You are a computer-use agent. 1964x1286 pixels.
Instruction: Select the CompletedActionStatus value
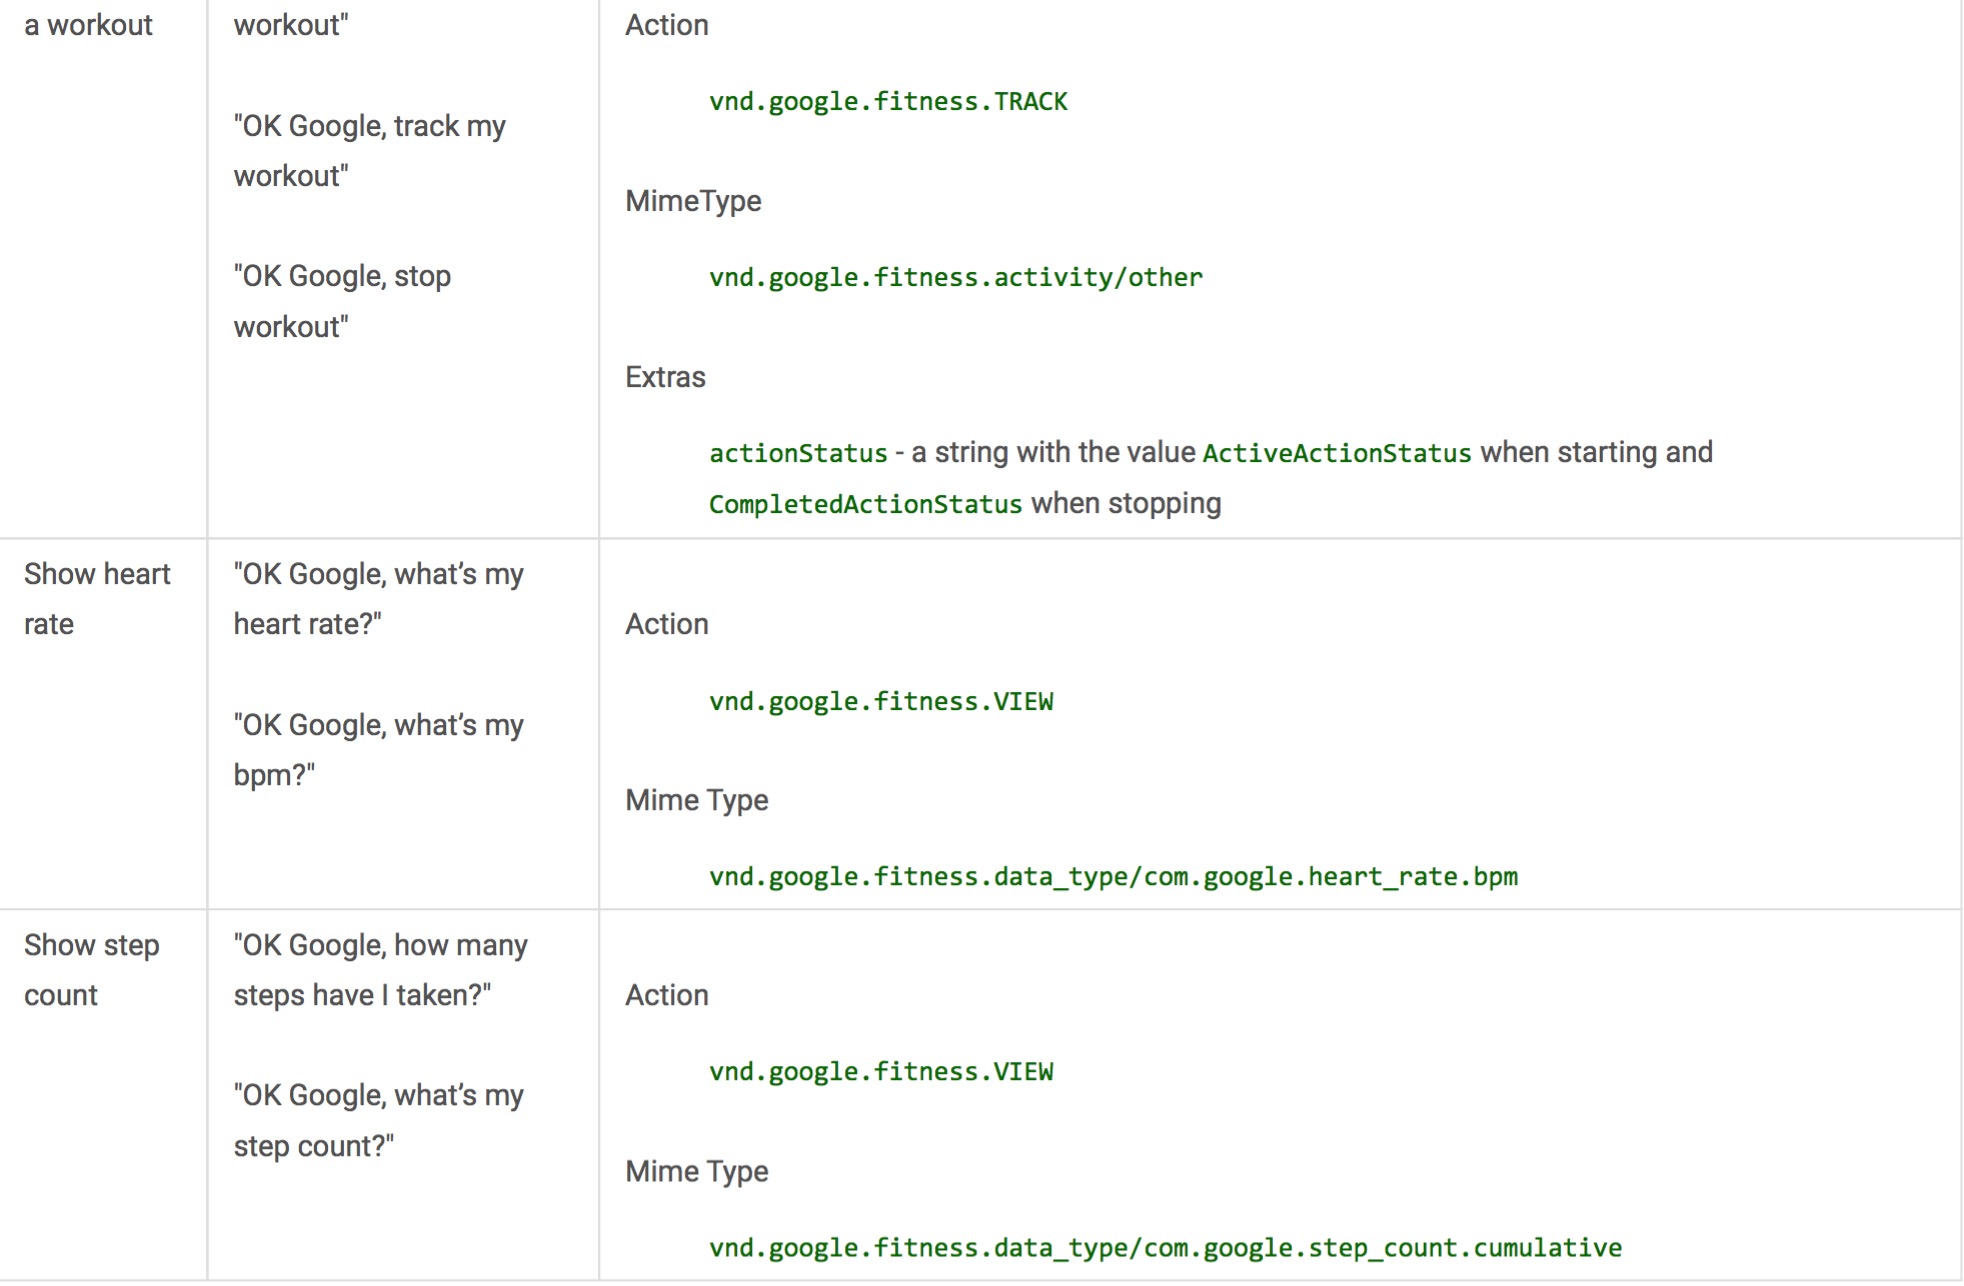pos(866,504)
